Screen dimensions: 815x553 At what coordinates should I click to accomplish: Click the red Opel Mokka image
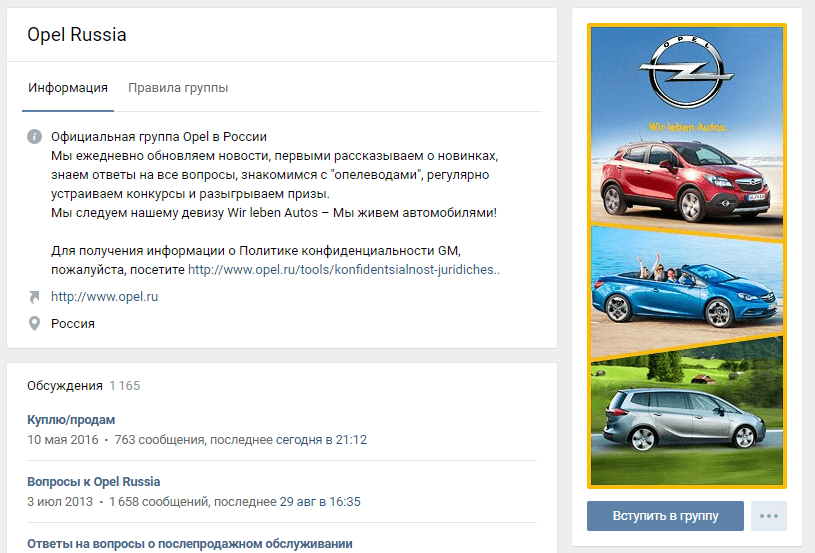[685, 181]
